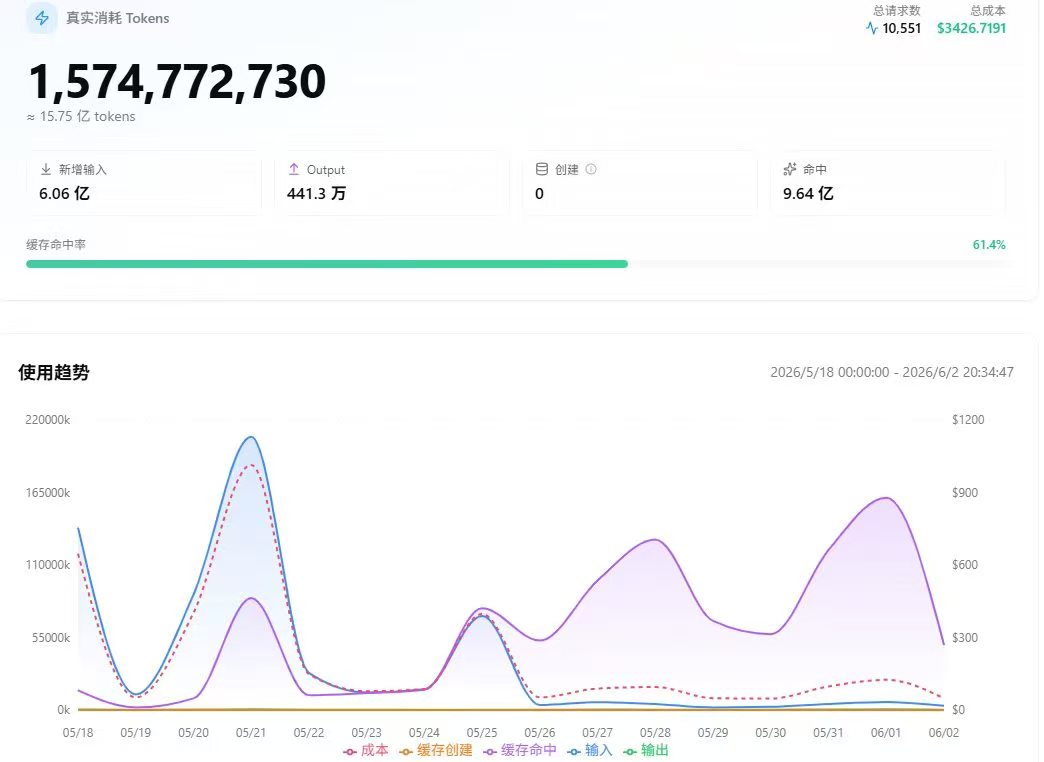
Task: Click the 10,551 total requests number
Action: point(902,28)
